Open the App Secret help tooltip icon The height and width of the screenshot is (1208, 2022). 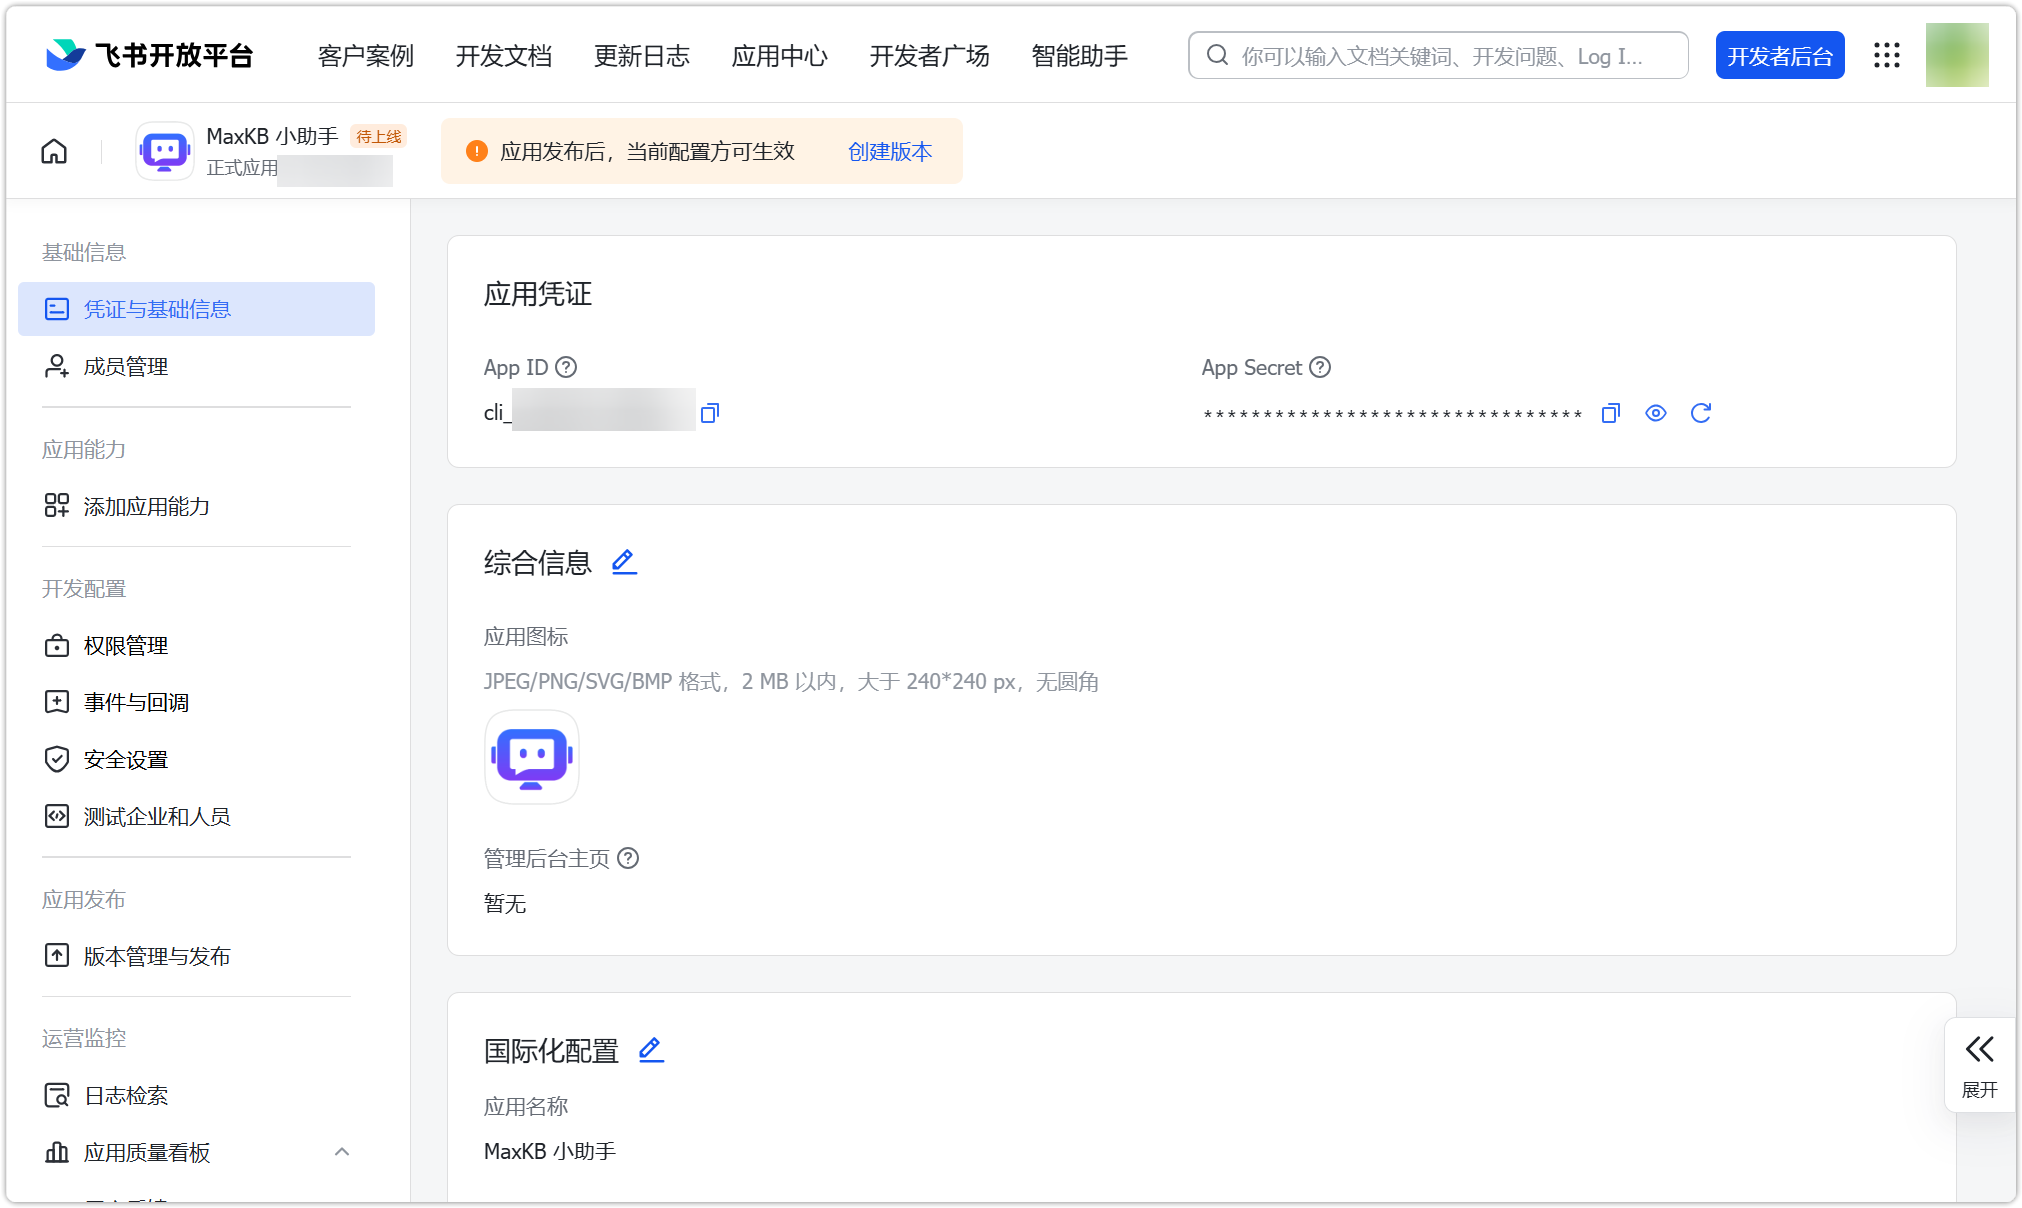coord(1321,367)
